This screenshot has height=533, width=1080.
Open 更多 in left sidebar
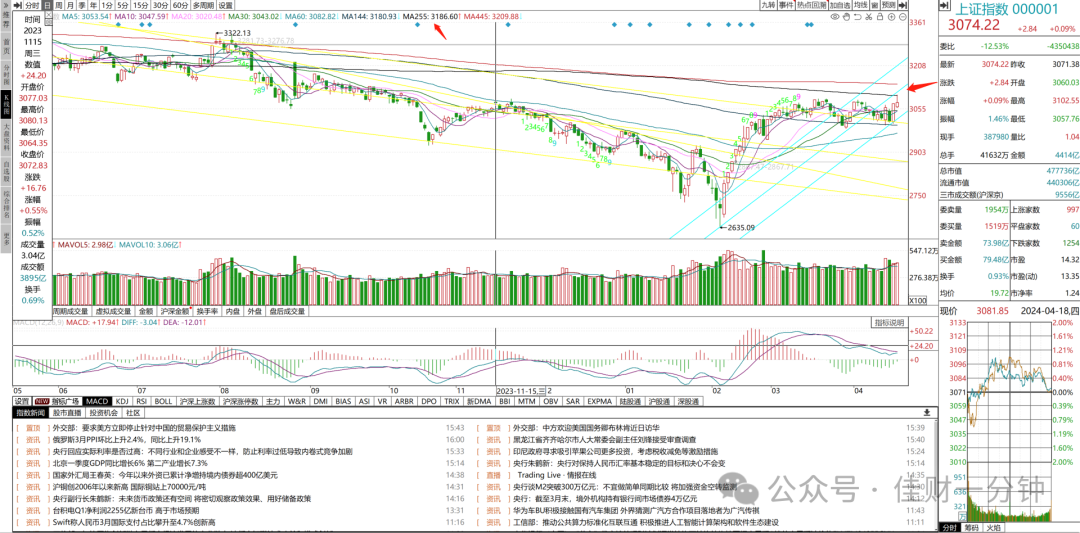click(x=6, y=240)
